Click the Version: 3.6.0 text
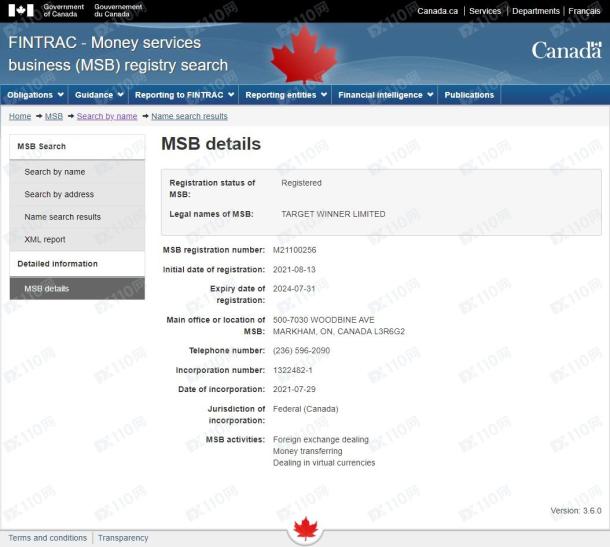 [x=576, y=510]
